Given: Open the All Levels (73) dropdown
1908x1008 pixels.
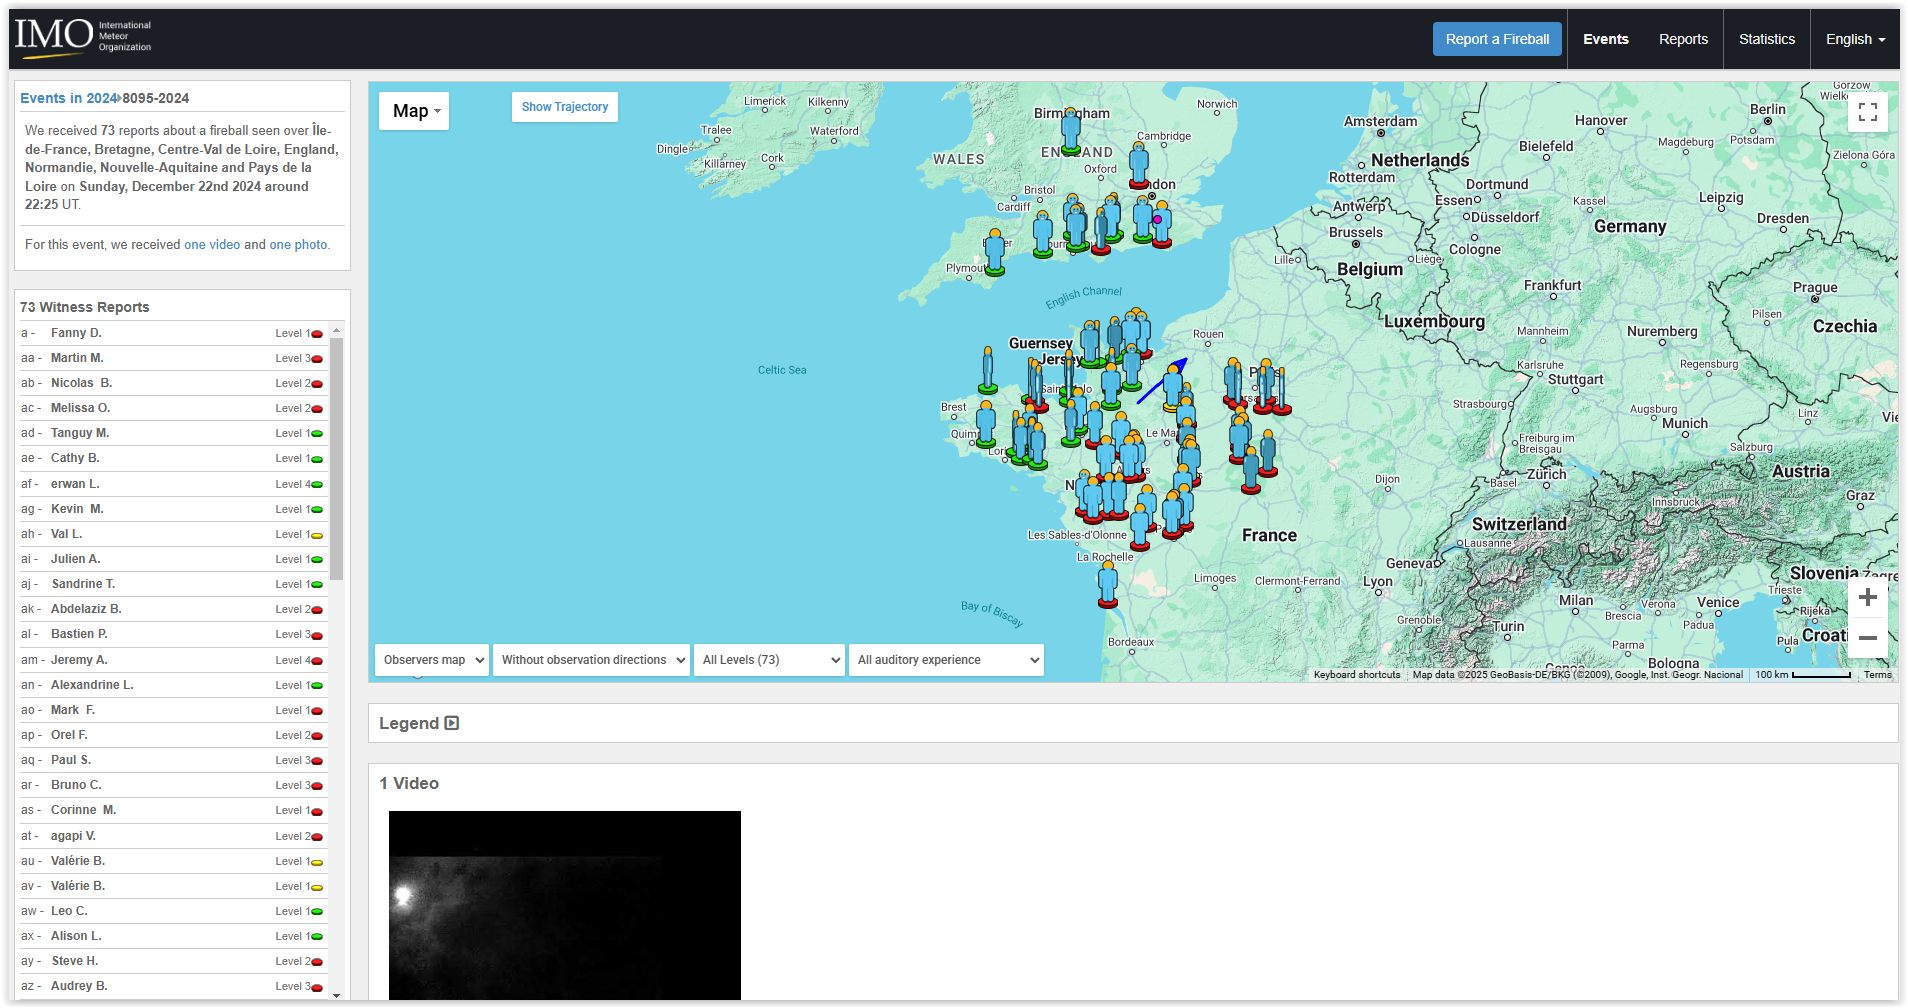Looking at the screenshot, I should [769, 660].
